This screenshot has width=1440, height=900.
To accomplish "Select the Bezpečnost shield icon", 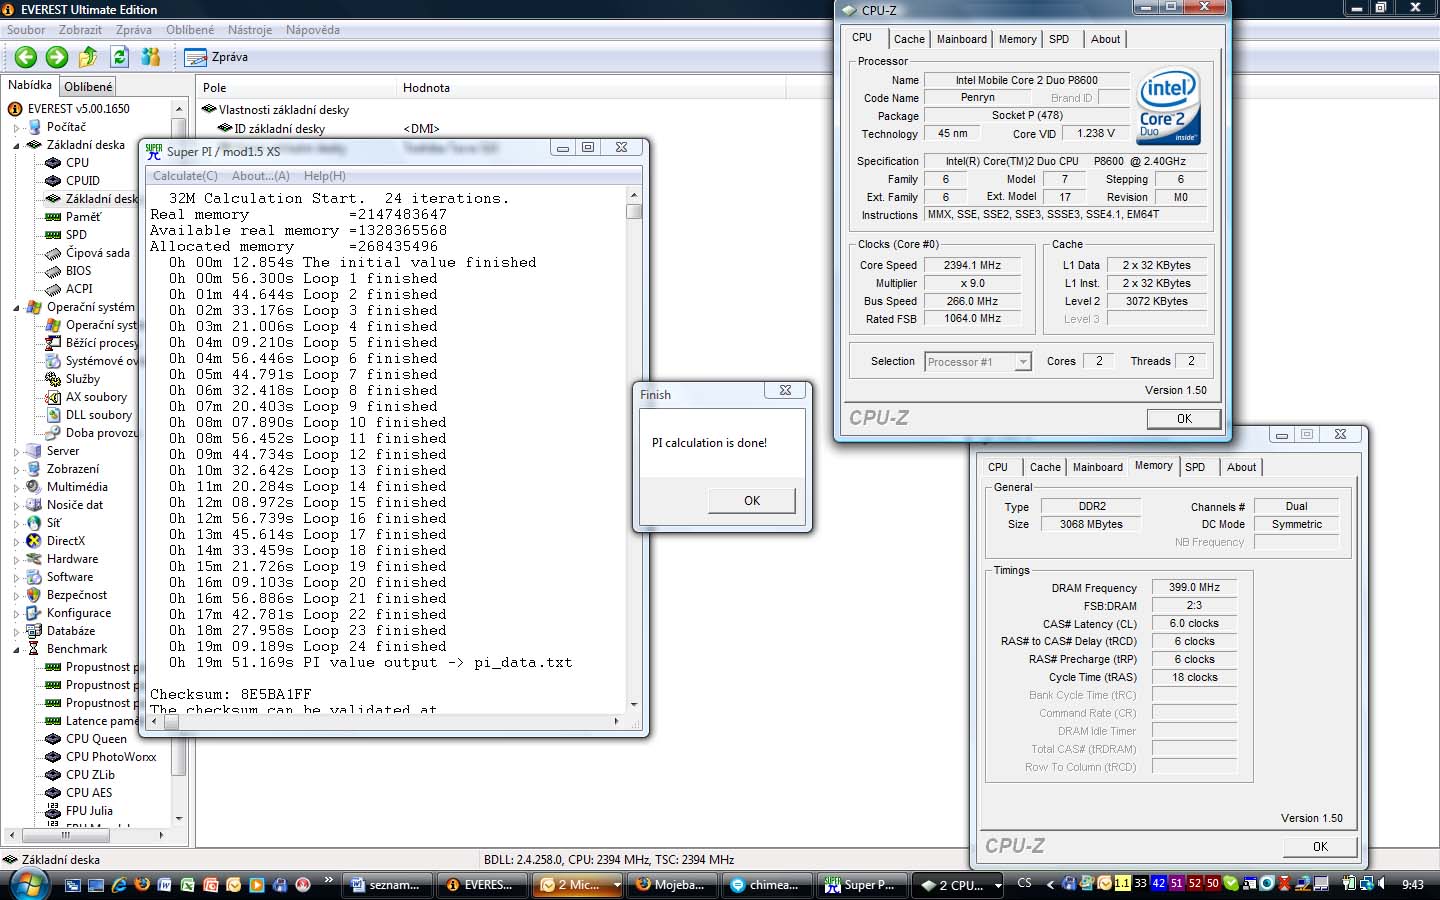I will click(34, 595).
